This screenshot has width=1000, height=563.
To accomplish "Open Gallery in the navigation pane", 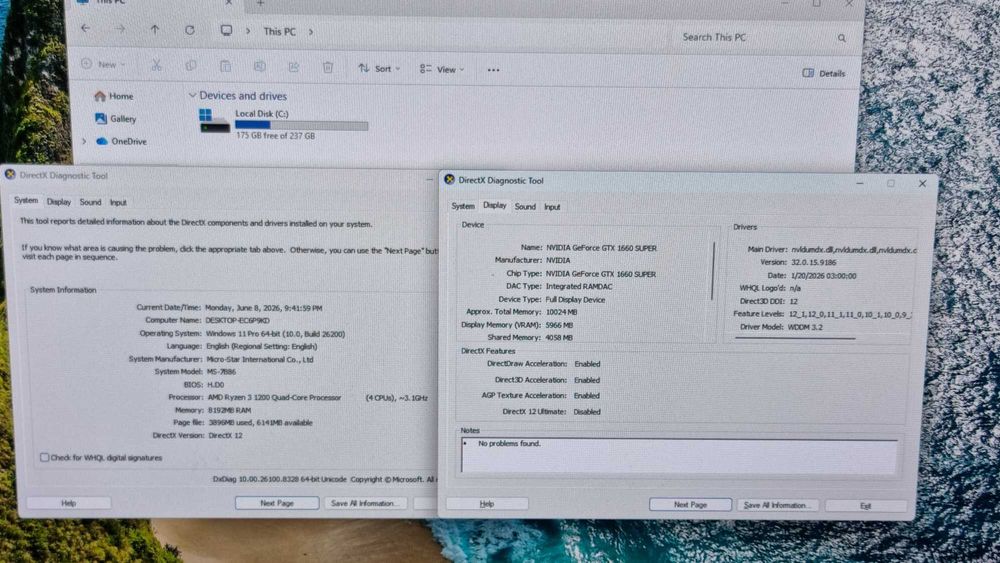I will (115, 119).
